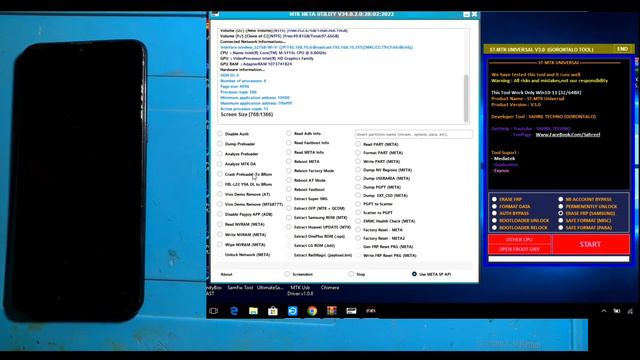Select the Analyze MTK DA option
640x360 pixels.
click(237, 164)
